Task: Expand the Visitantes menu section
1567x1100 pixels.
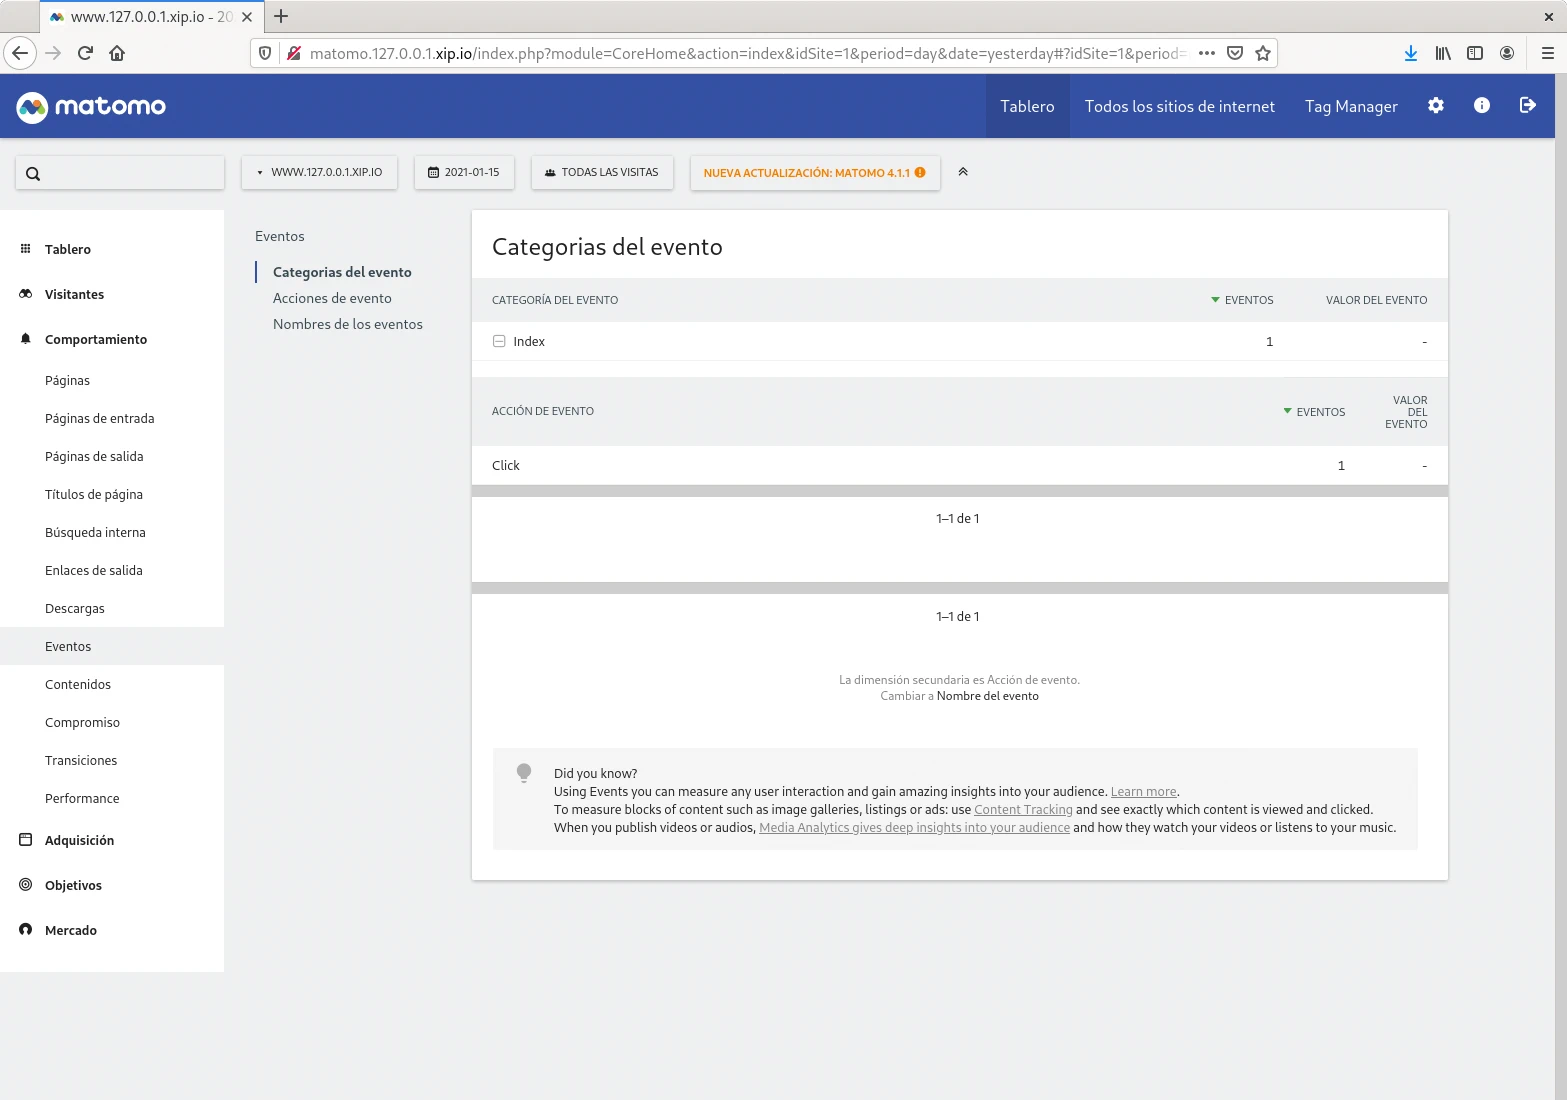Action: point(74,294)
